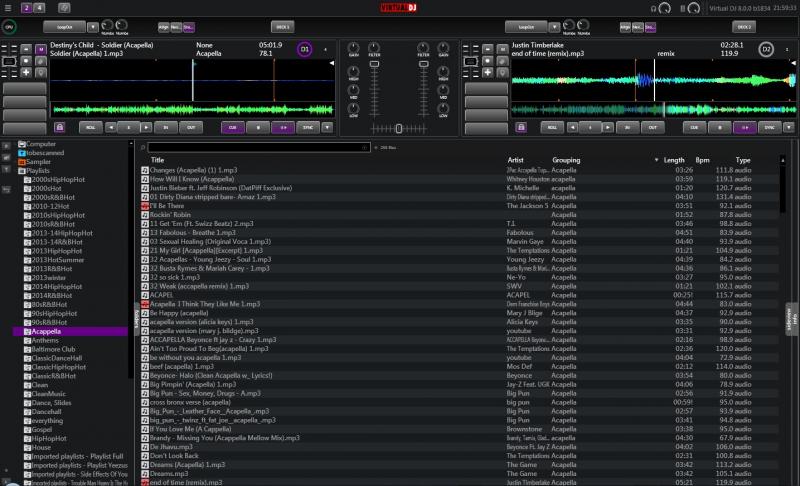Switch to 2-deck layout

pos(27,8)
